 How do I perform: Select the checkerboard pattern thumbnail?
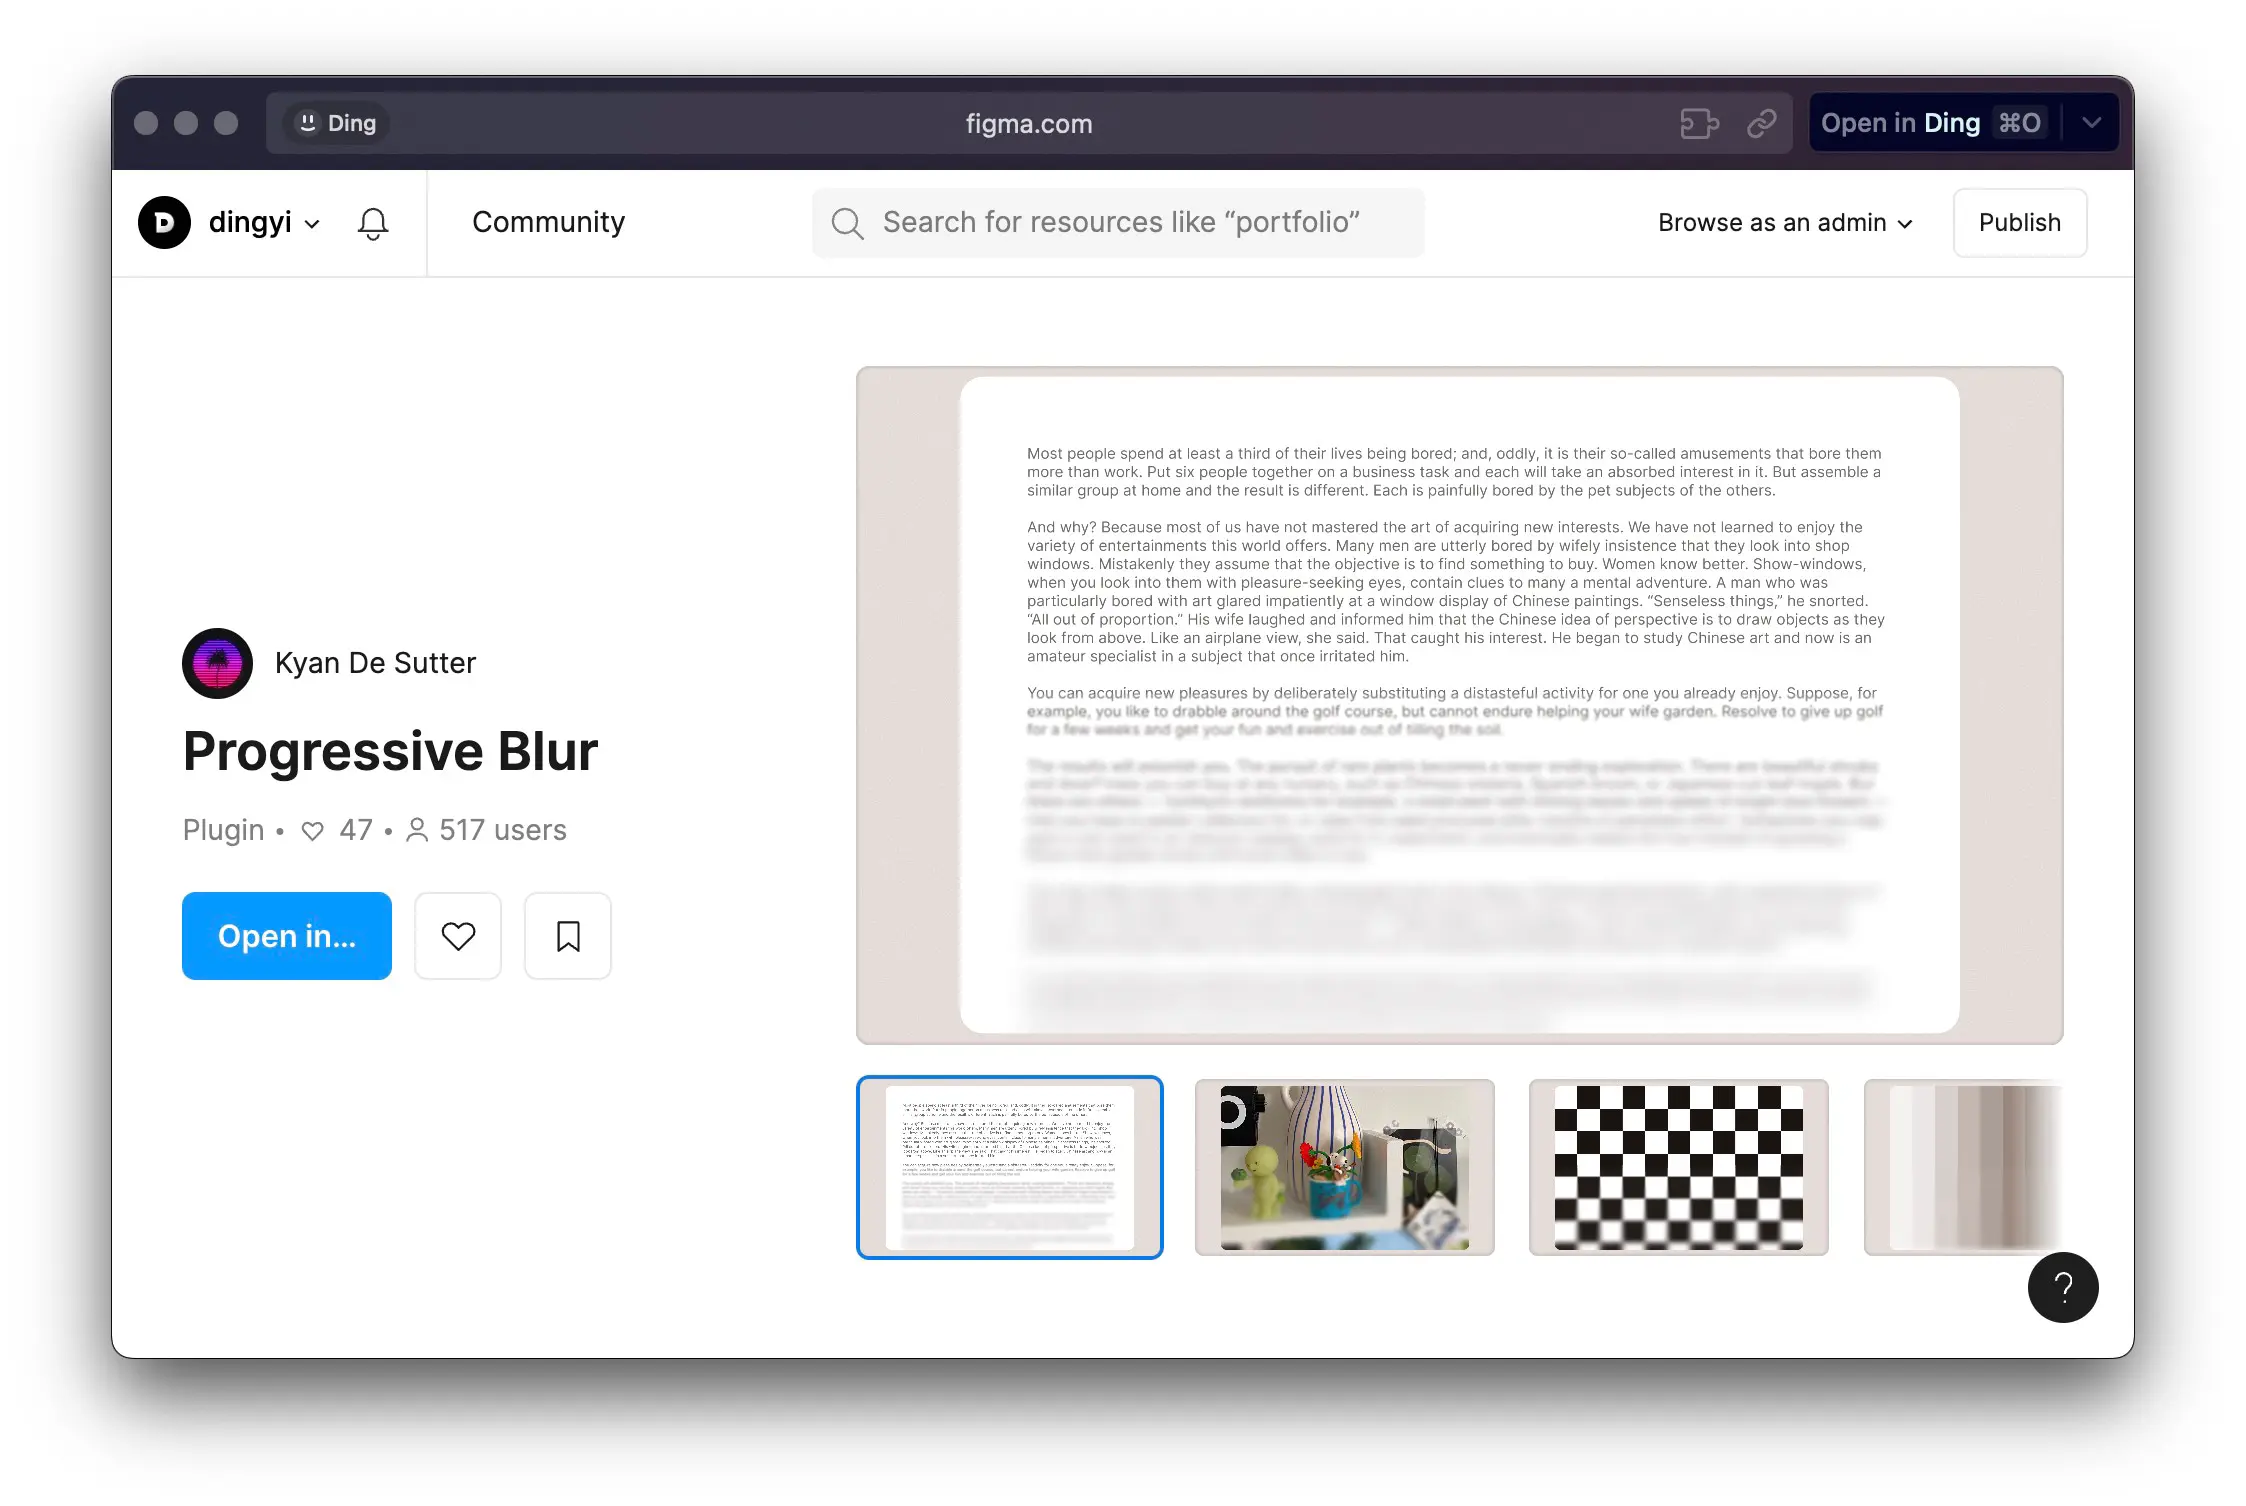pyautogui.click(x=1677, y=1165)
